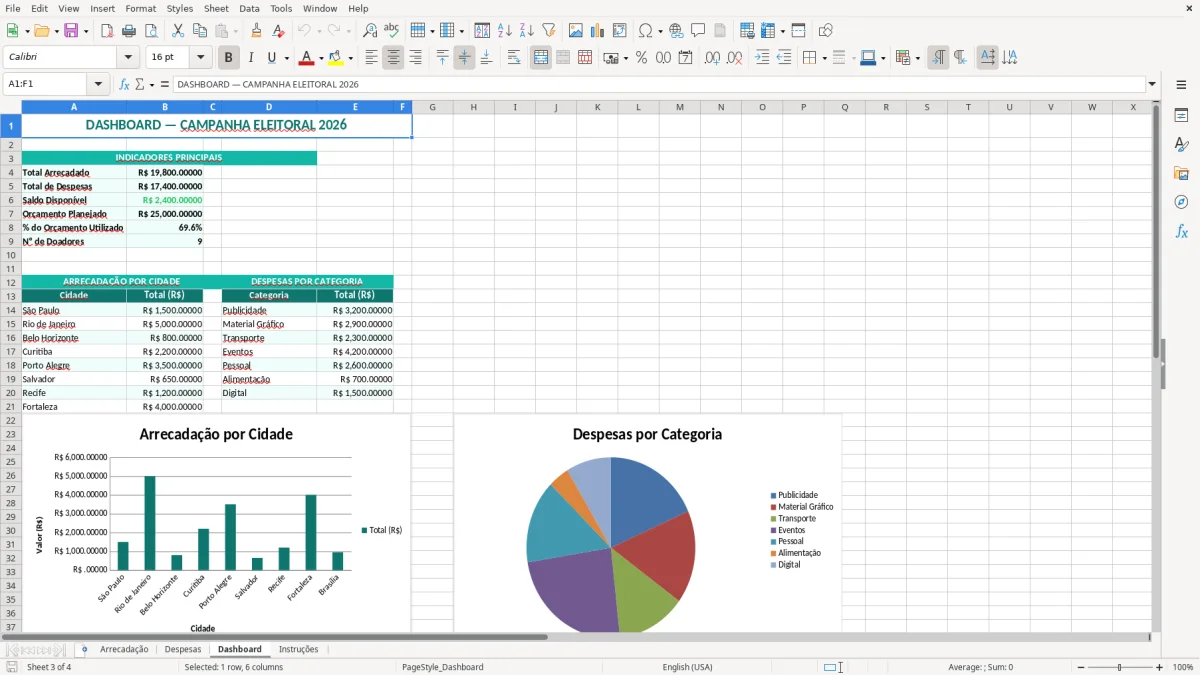1200x675 pixels.
Task: Switch to the Instruções sheet tab
Action: 298,649
